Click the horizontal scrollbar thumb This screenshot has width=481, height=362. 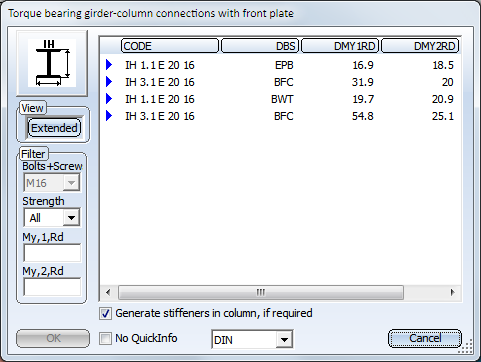(261, 292)
